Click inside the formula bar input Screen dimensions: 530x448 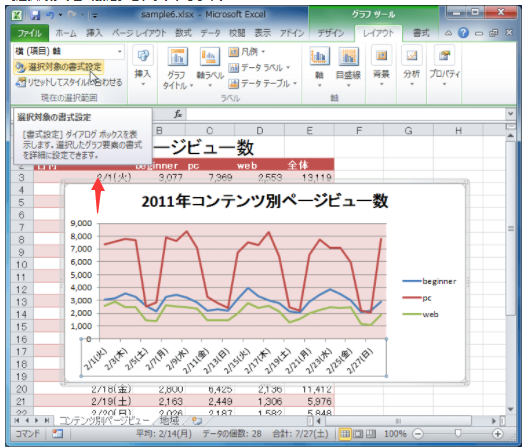click(345, 114)
